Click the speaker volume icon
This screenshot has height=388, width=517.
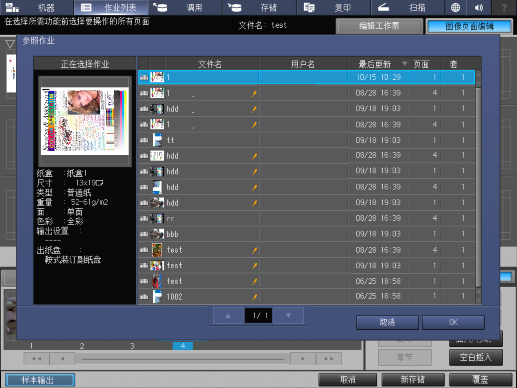[x=479, y=7]
